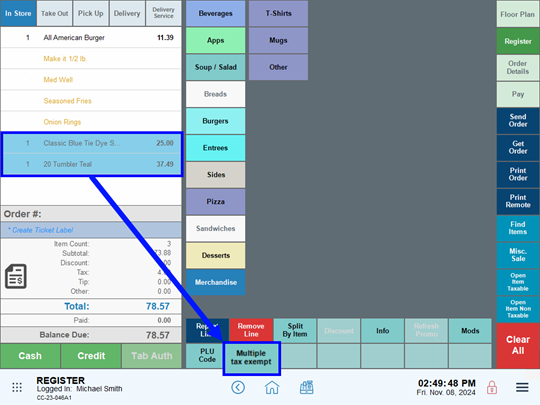Click Open Item Taxable

pyautogui.click(x=518, y=282)
